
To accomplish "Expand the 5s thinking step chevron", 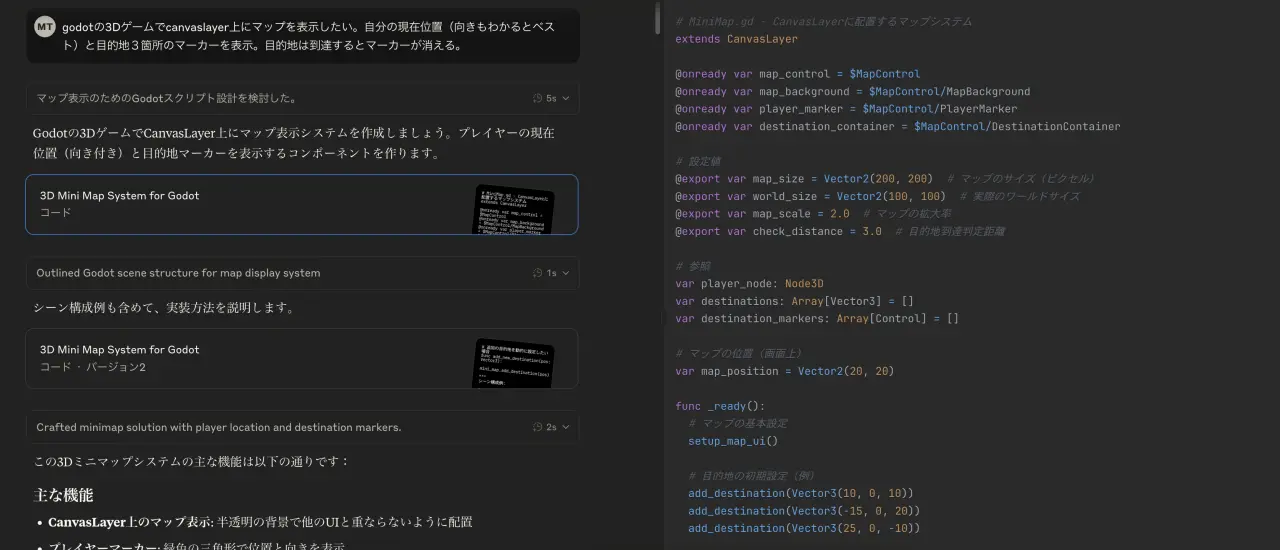I will click(x=566, y=98).
